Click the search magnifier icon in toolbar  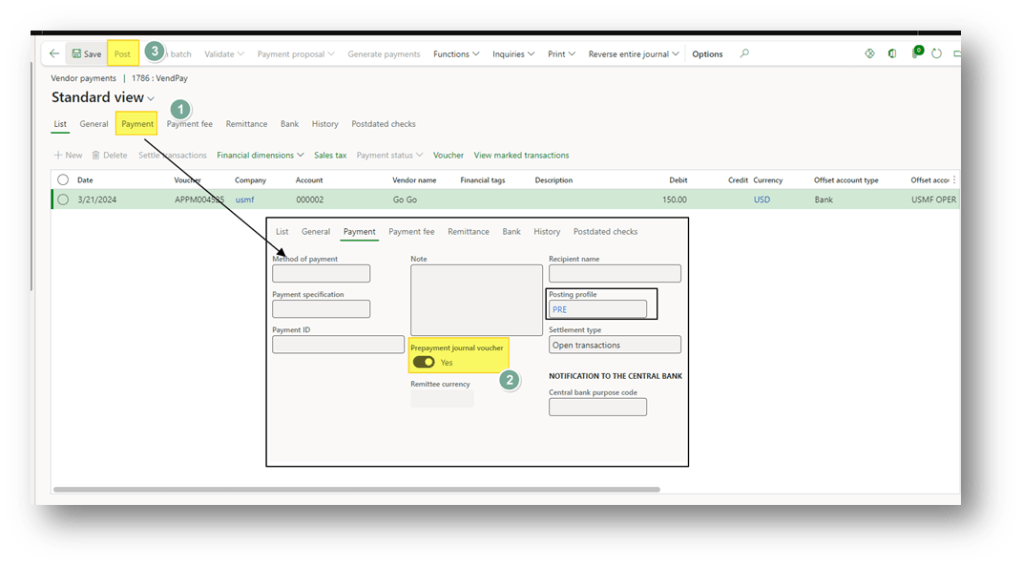(x=744, y=54)
